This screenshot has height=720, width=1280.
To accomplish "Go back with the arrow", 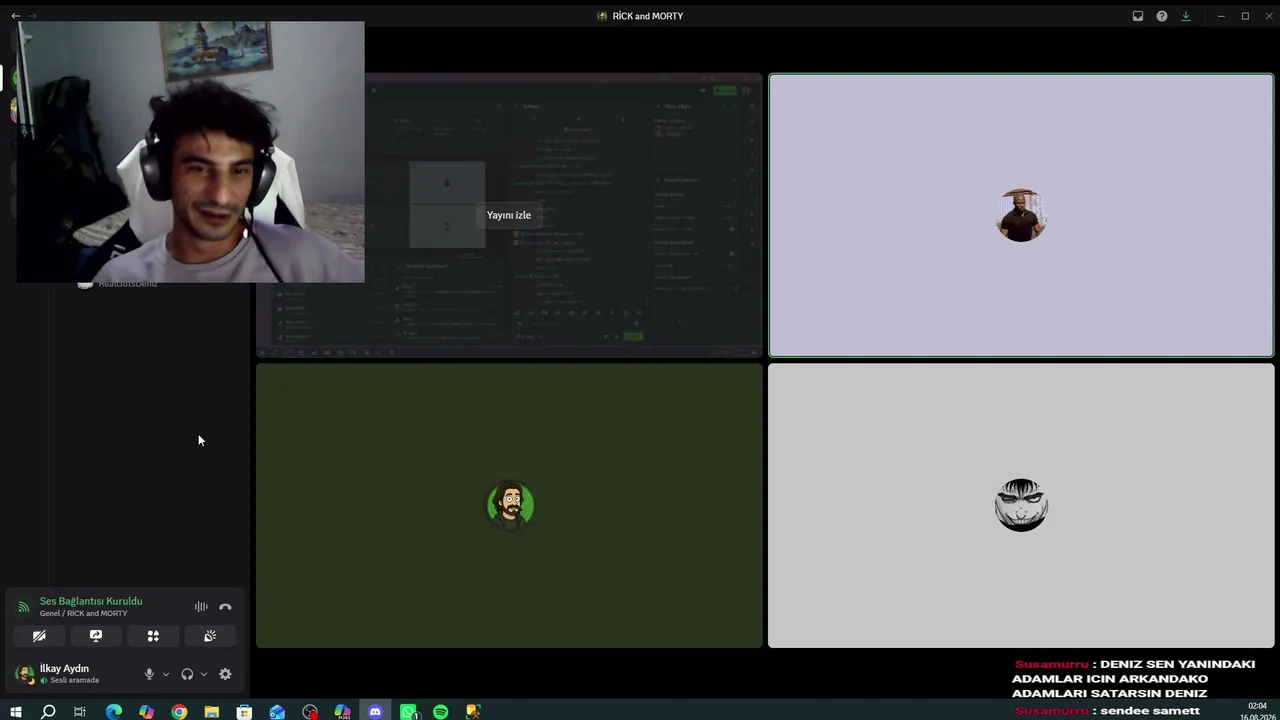I will (15, 16).
